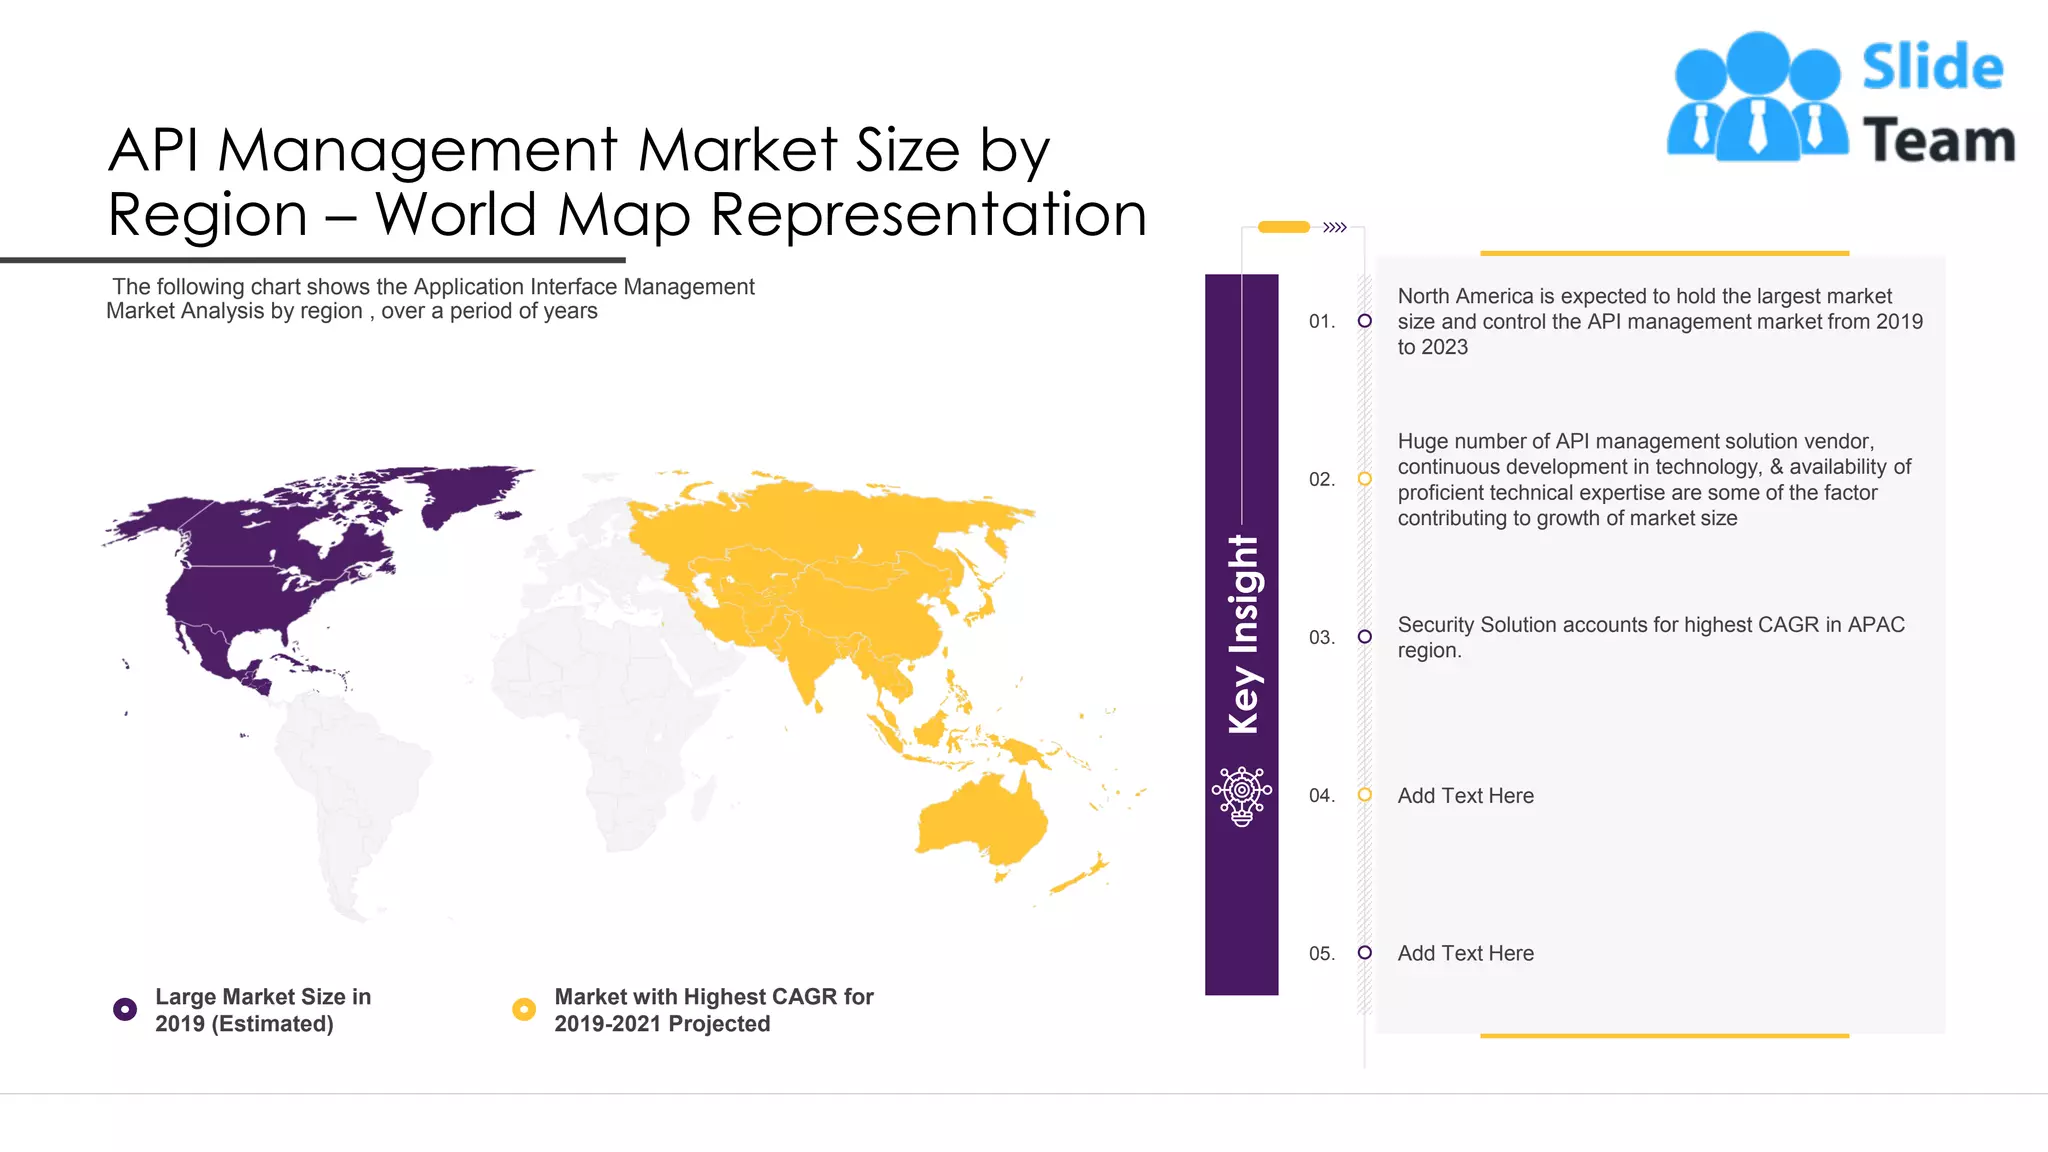Image resolution: width=2048 pixels, height=1152 pixels.
Task: Click the second Add Text Here placeholder
Action: (1465, 954)
